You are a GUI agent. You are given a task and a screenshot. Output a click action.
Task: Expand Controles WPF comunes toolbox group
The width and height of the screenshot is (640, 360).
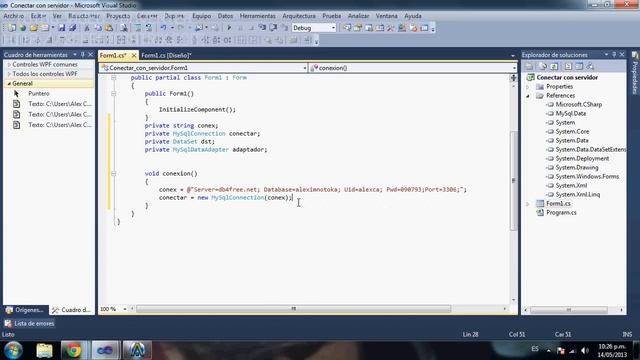pos(9,64)
